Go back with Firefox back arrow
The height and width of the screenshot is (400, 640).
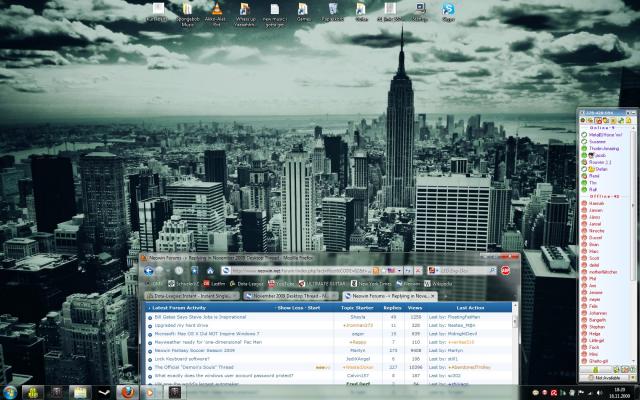pos(149,270)
